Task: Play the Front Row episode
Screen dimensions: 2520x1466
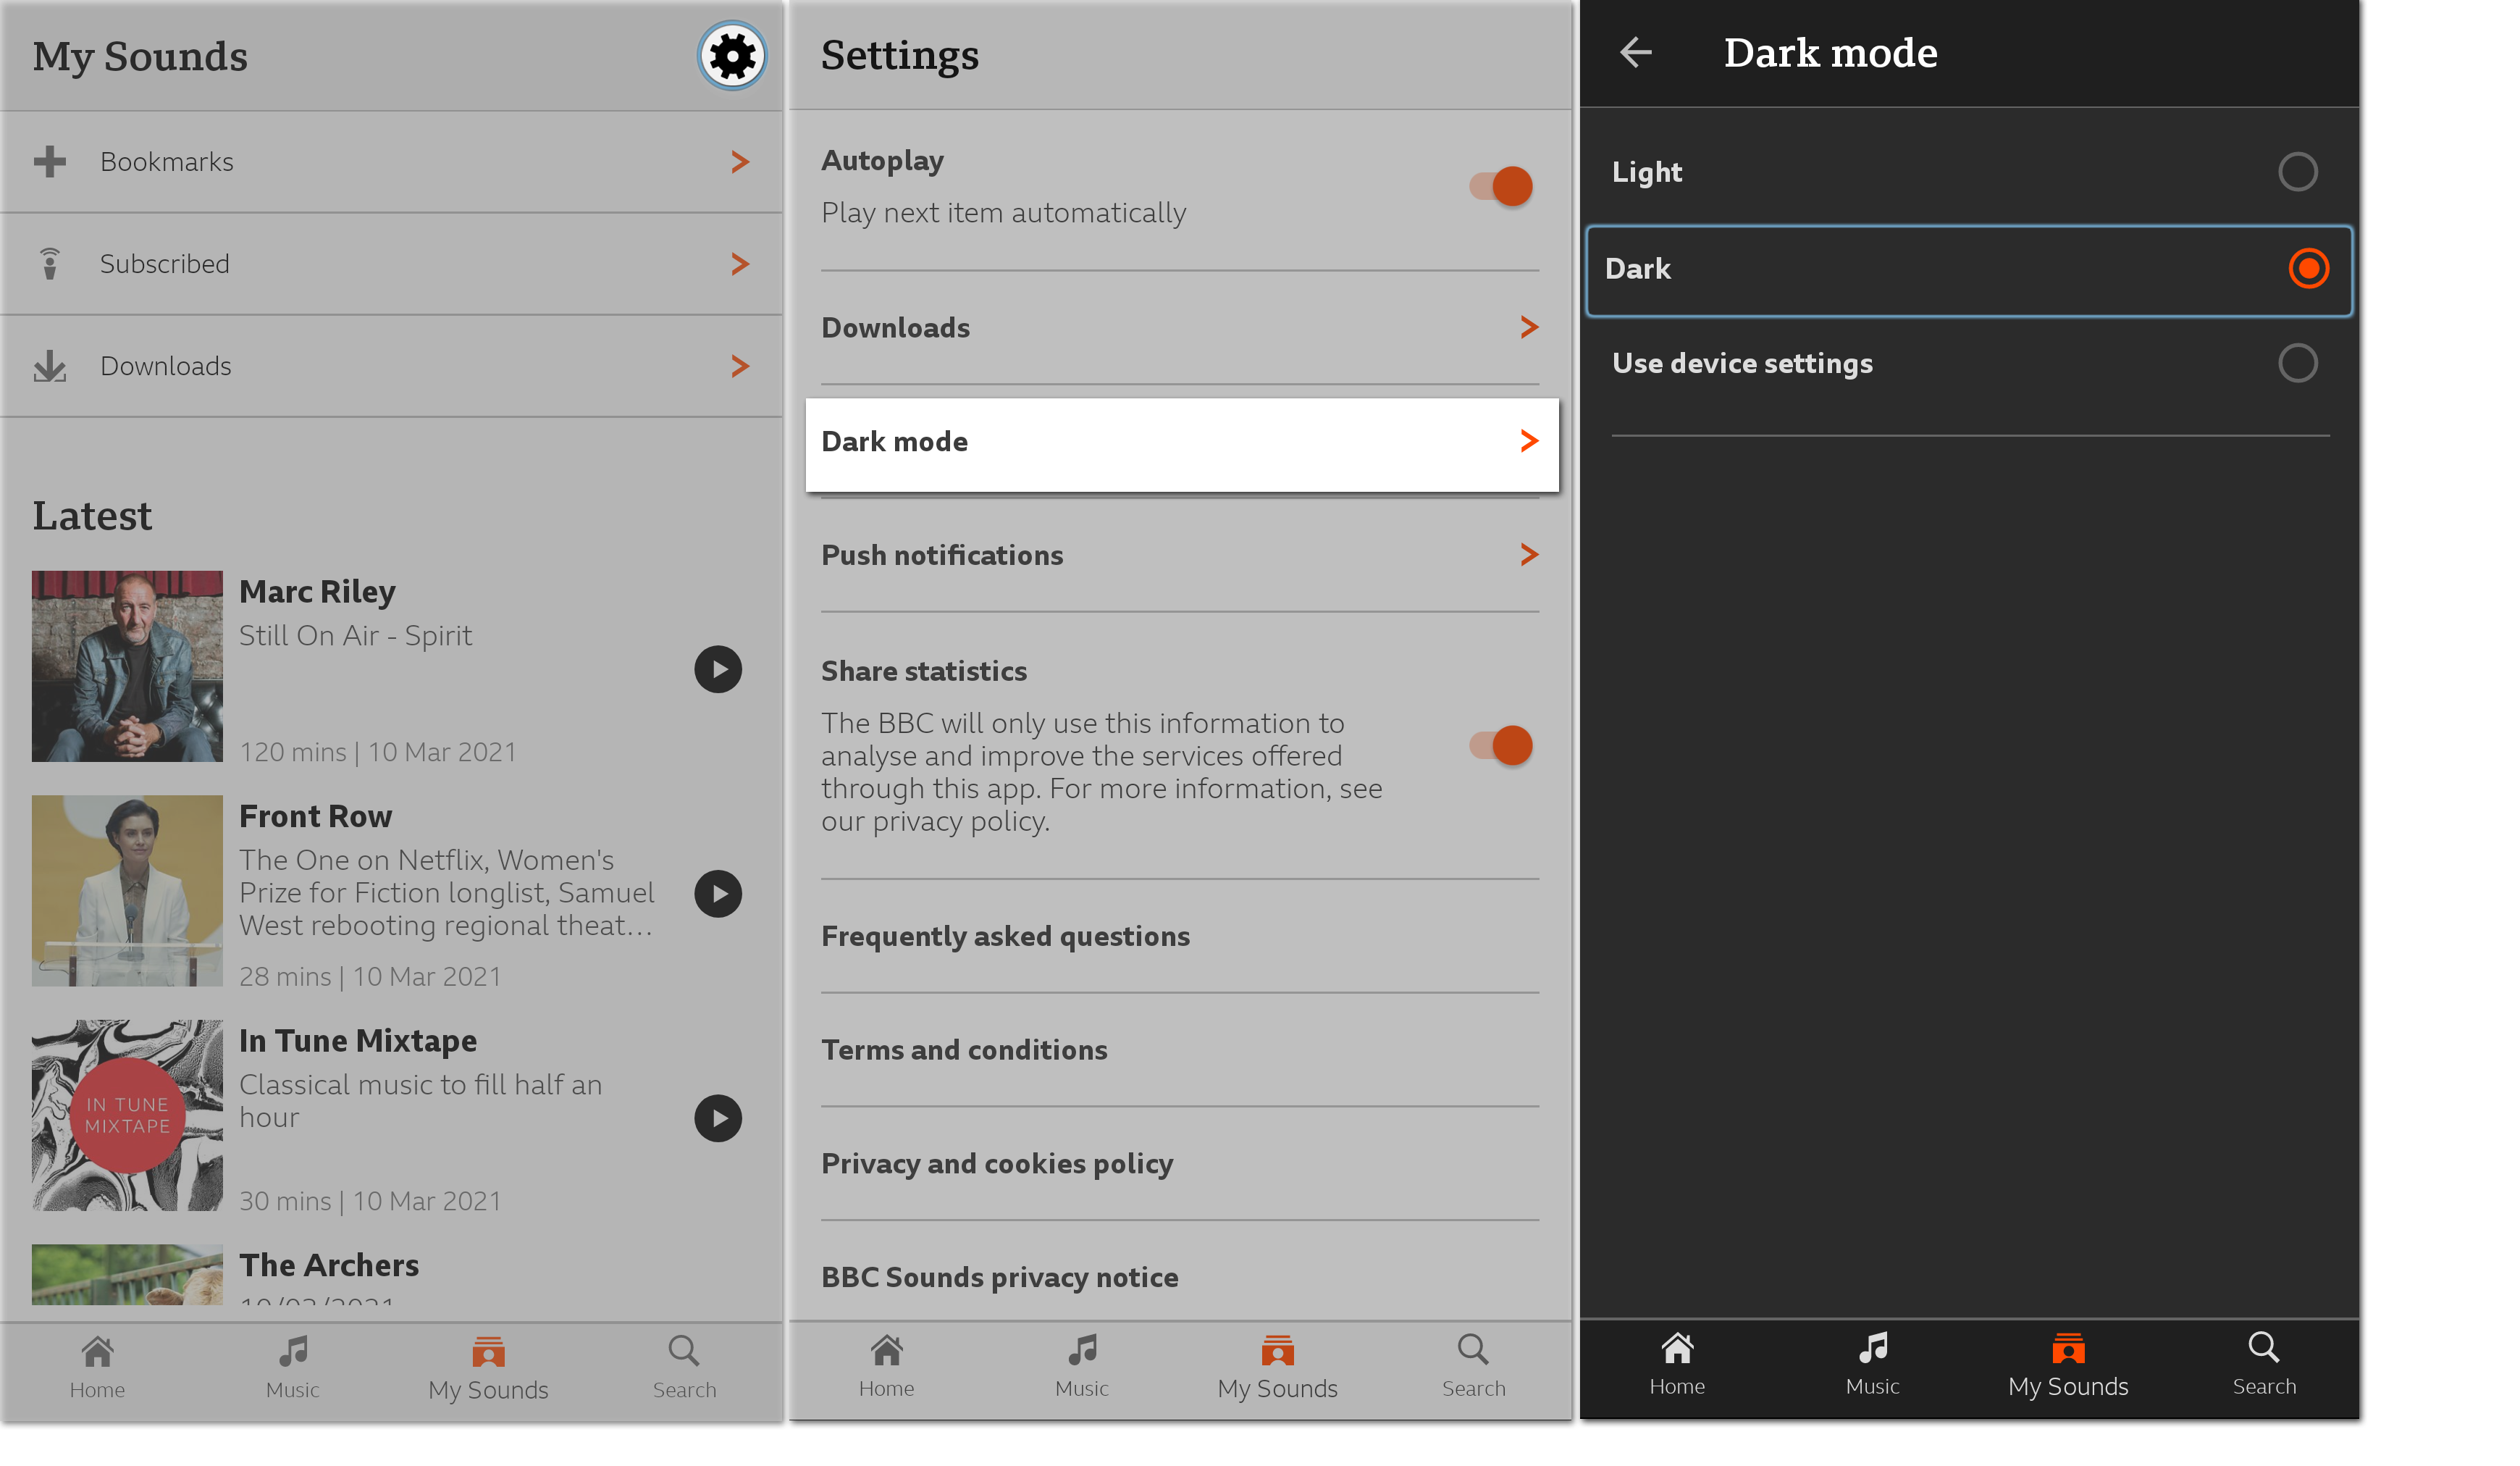Action: click(718, 893)
